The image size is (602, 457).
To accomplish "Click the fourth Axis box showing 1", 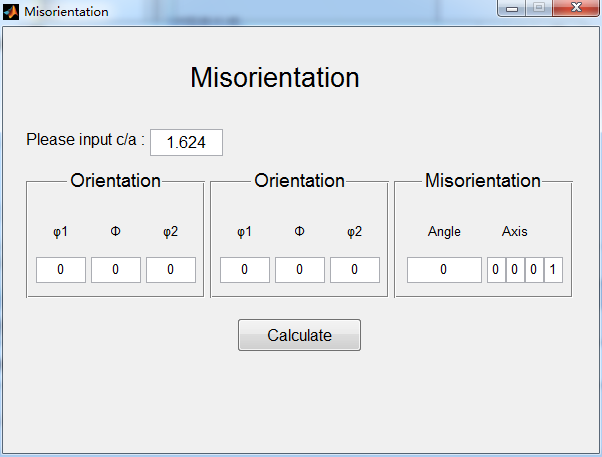I will (553, 270).
